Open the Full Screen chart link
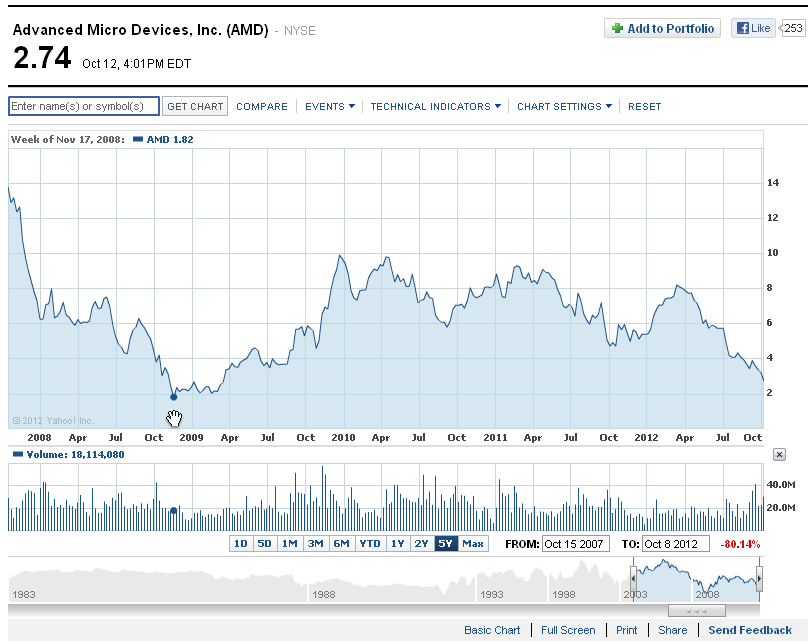The image size is (812, 644). click(568, 630)
